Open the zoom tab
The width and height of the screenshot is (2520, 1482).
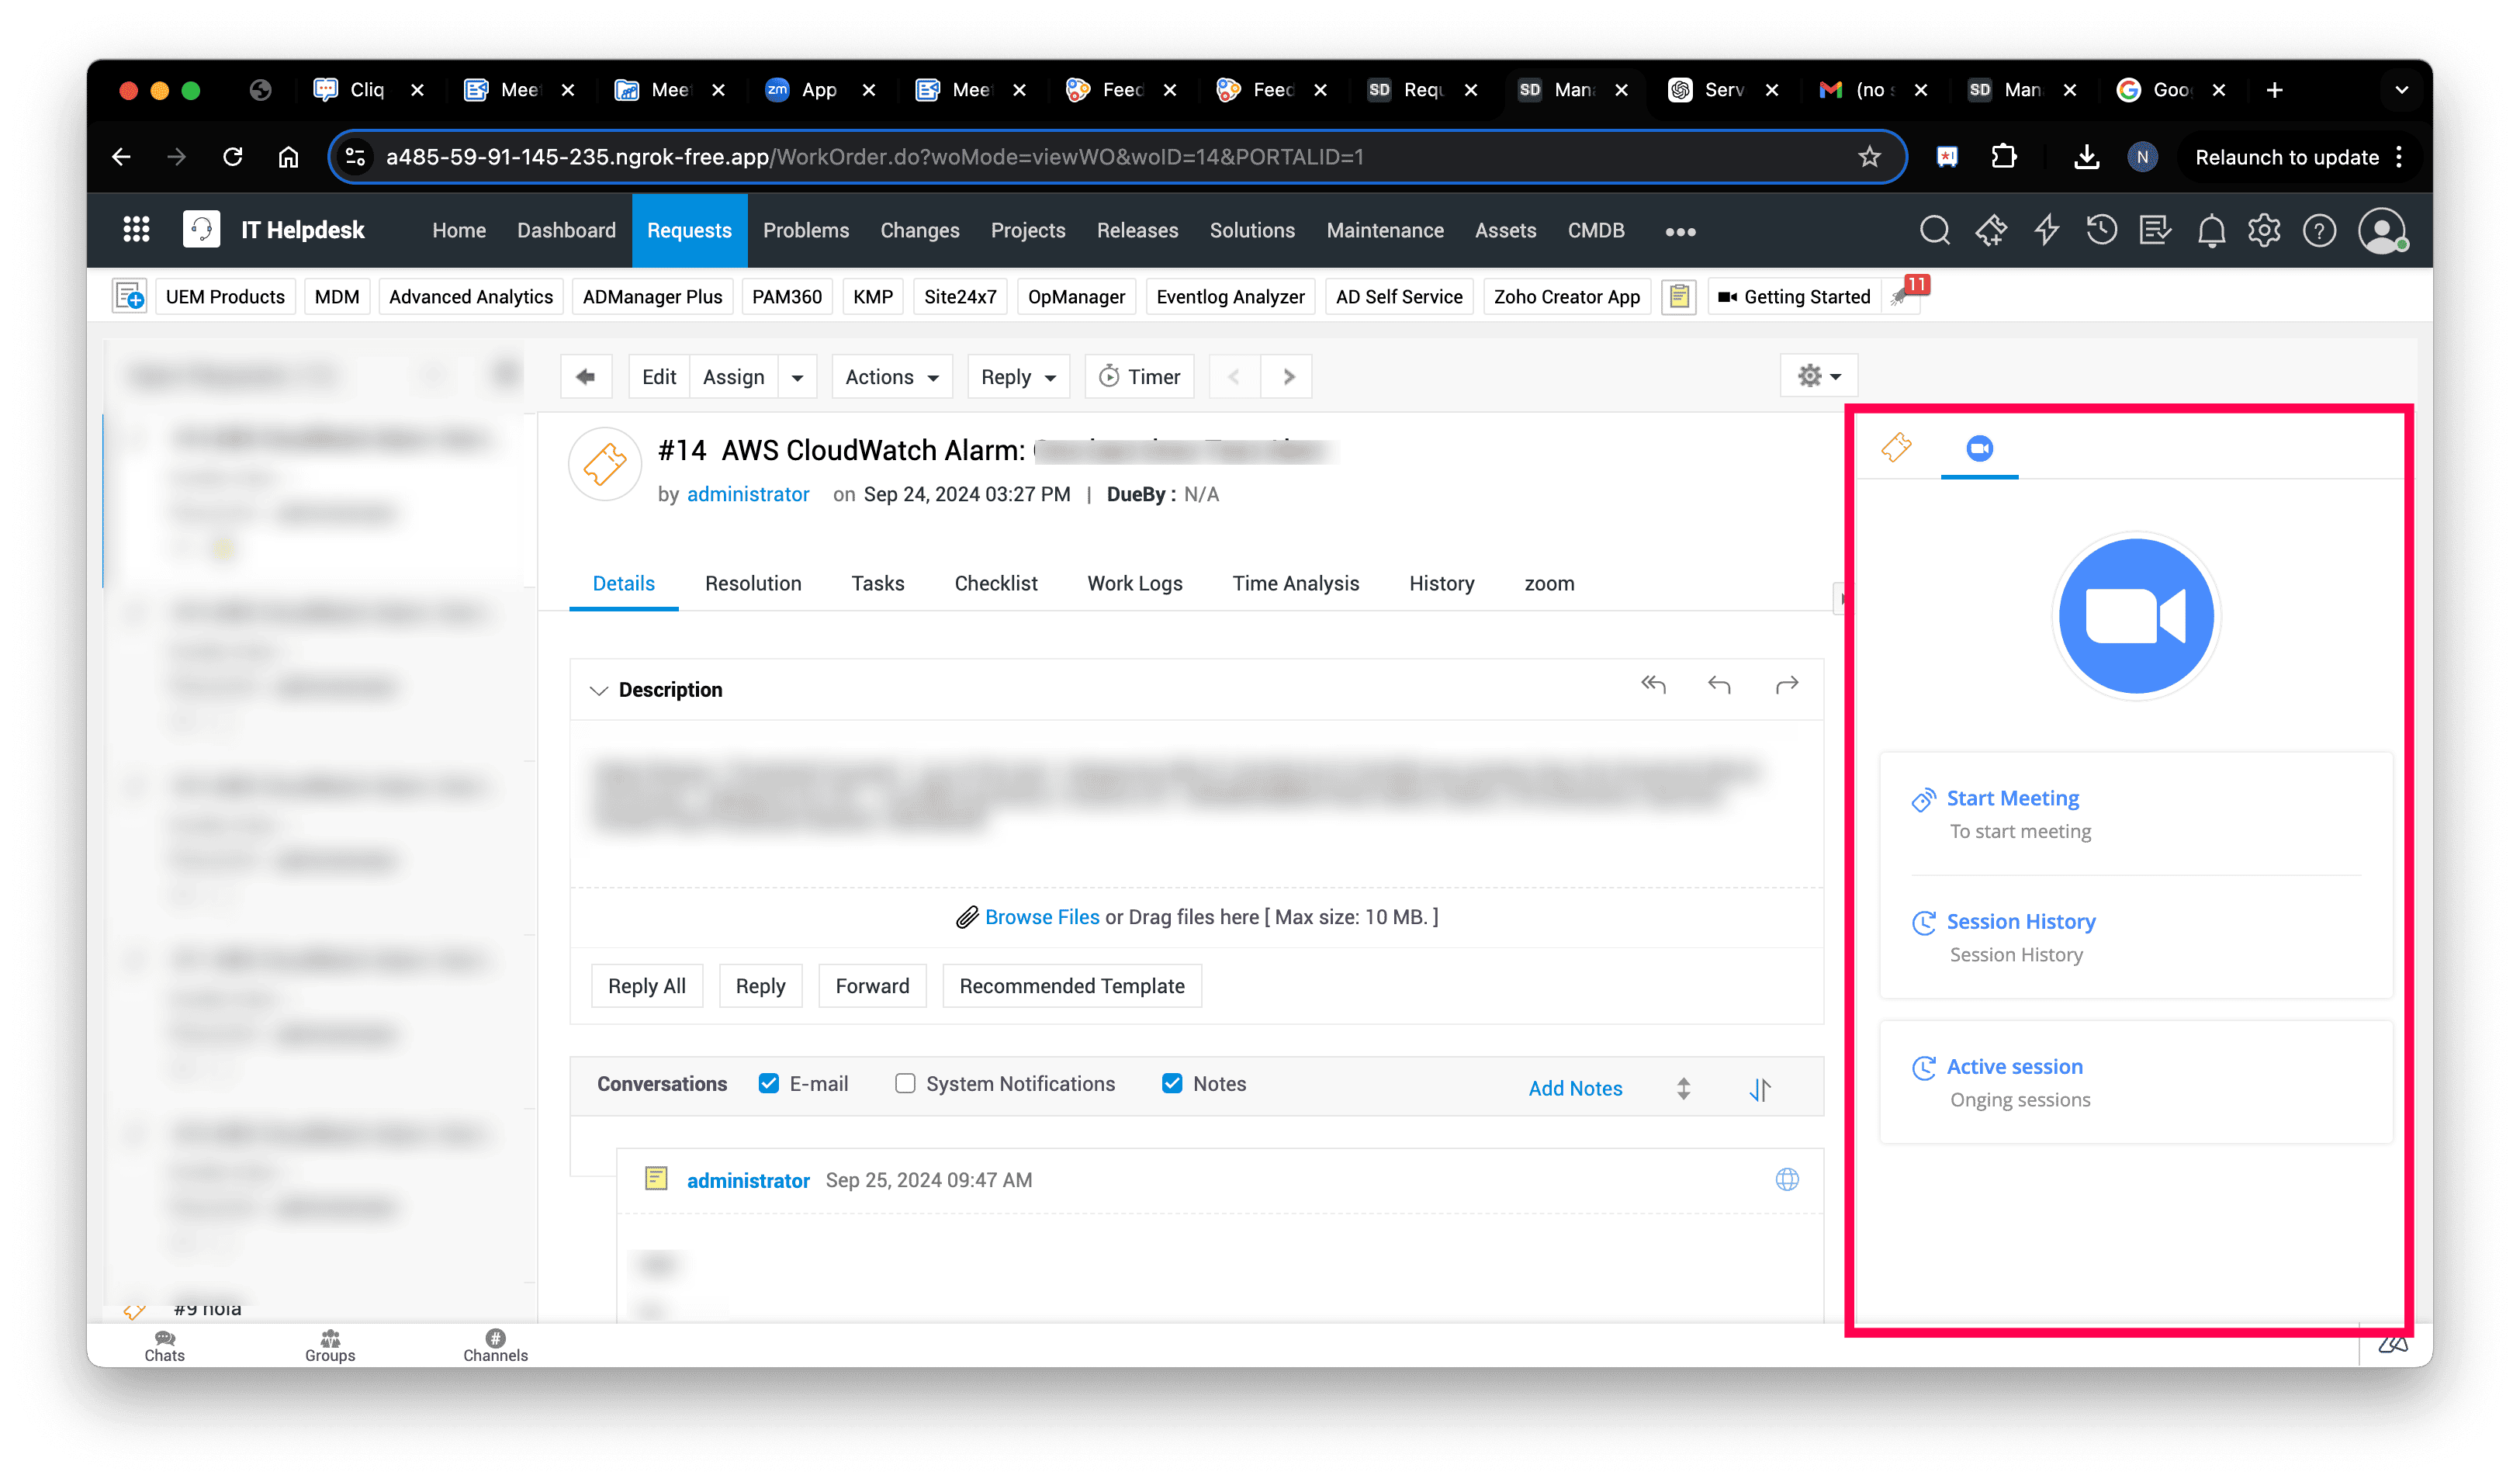(1549, 583)
